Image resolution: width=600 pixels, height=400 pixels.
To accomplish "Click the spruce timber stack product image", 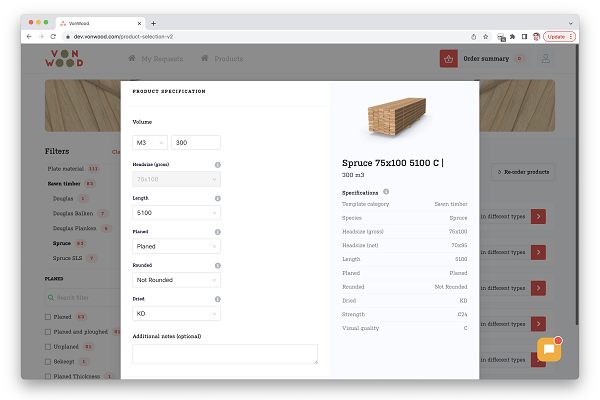I will pyautogui.click(x=397, y=116).
